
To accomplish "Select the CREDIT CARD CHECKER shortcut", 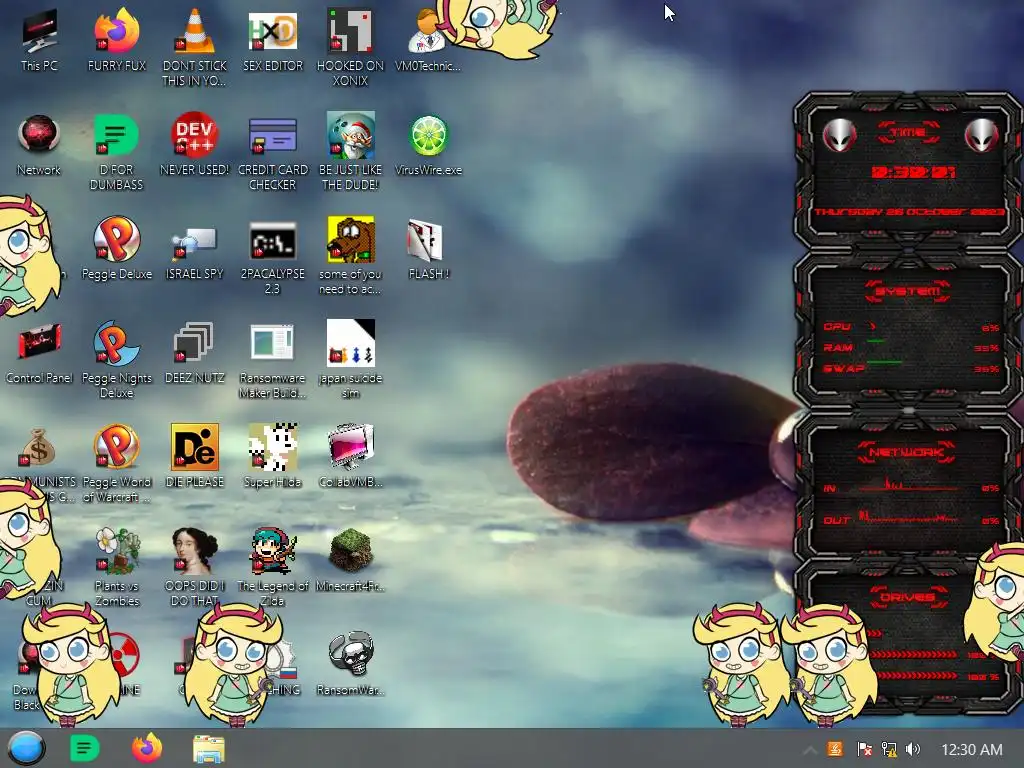I will tap(273, 152).
